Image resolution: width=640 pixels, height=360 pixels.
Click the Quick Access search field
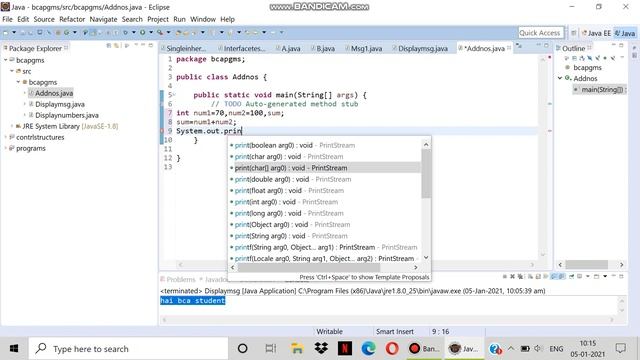coord(541,33)
